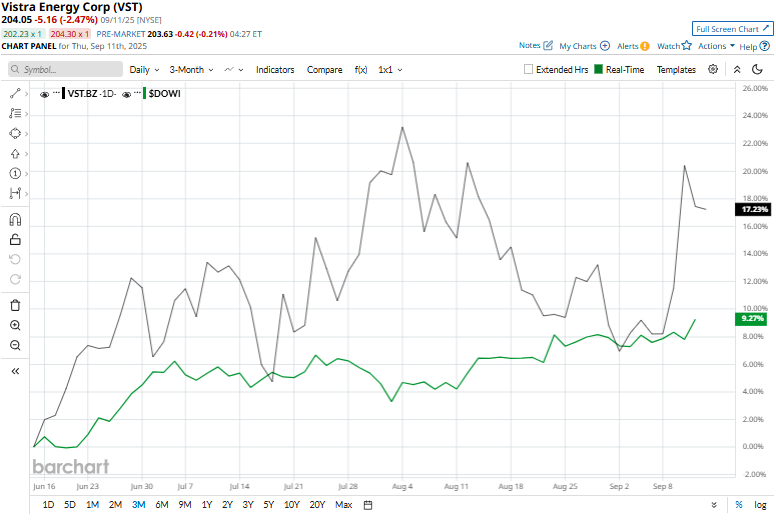Delete drawings with the trash icon
This screenshot has height=522, width=776.
coord(15,305)
